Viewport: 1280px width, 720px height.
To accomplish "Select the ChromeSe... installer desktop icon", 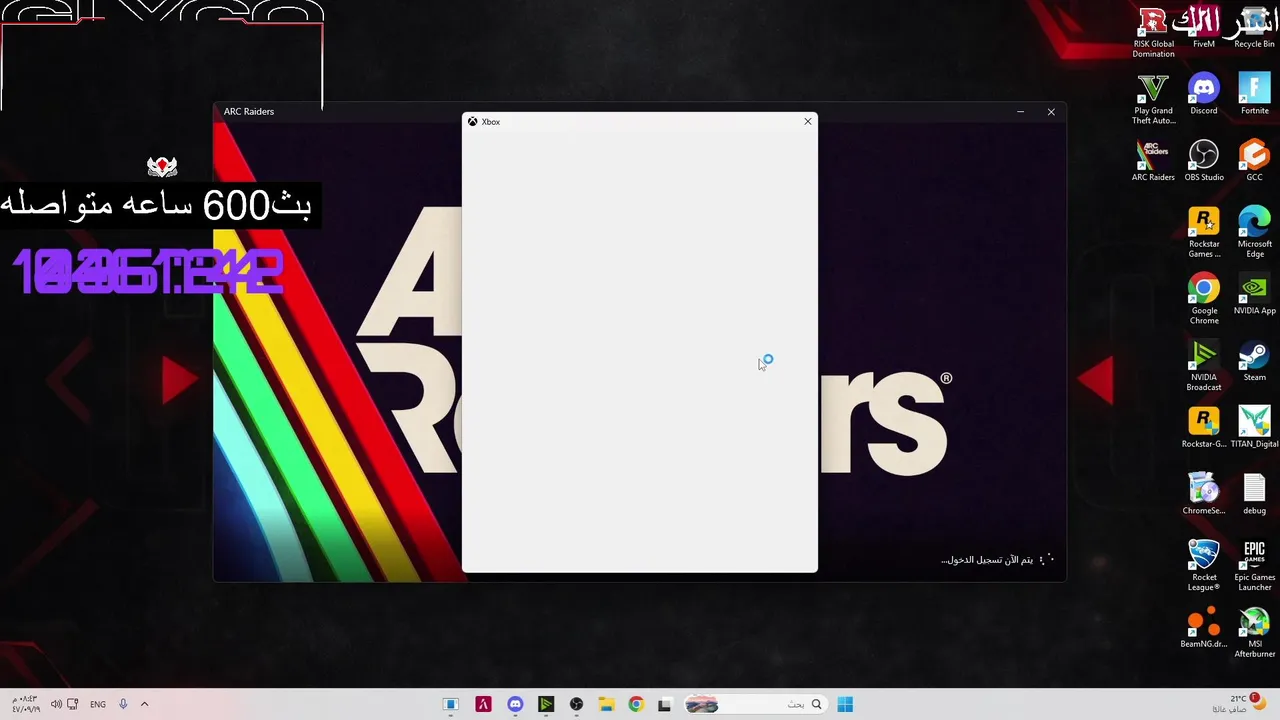I will coord(1204,494).
